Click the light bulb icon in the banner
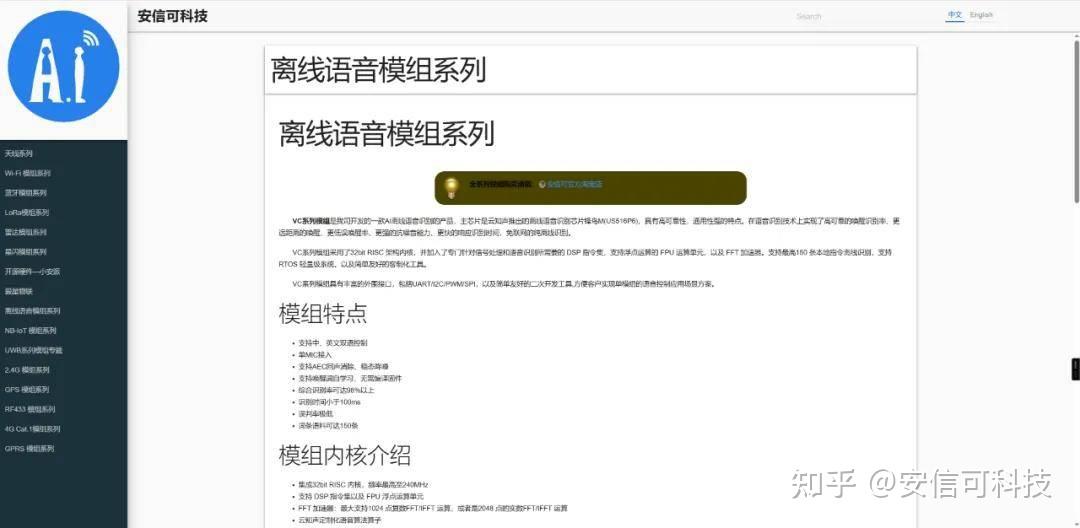 click(451, 187)
